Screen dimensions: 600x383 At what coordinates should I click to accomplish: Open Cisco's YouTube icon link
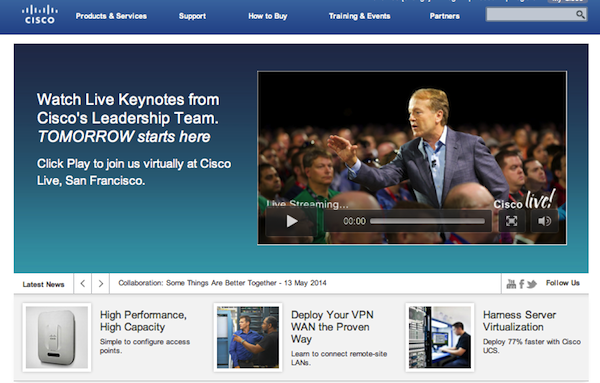(x=511, y=284)
